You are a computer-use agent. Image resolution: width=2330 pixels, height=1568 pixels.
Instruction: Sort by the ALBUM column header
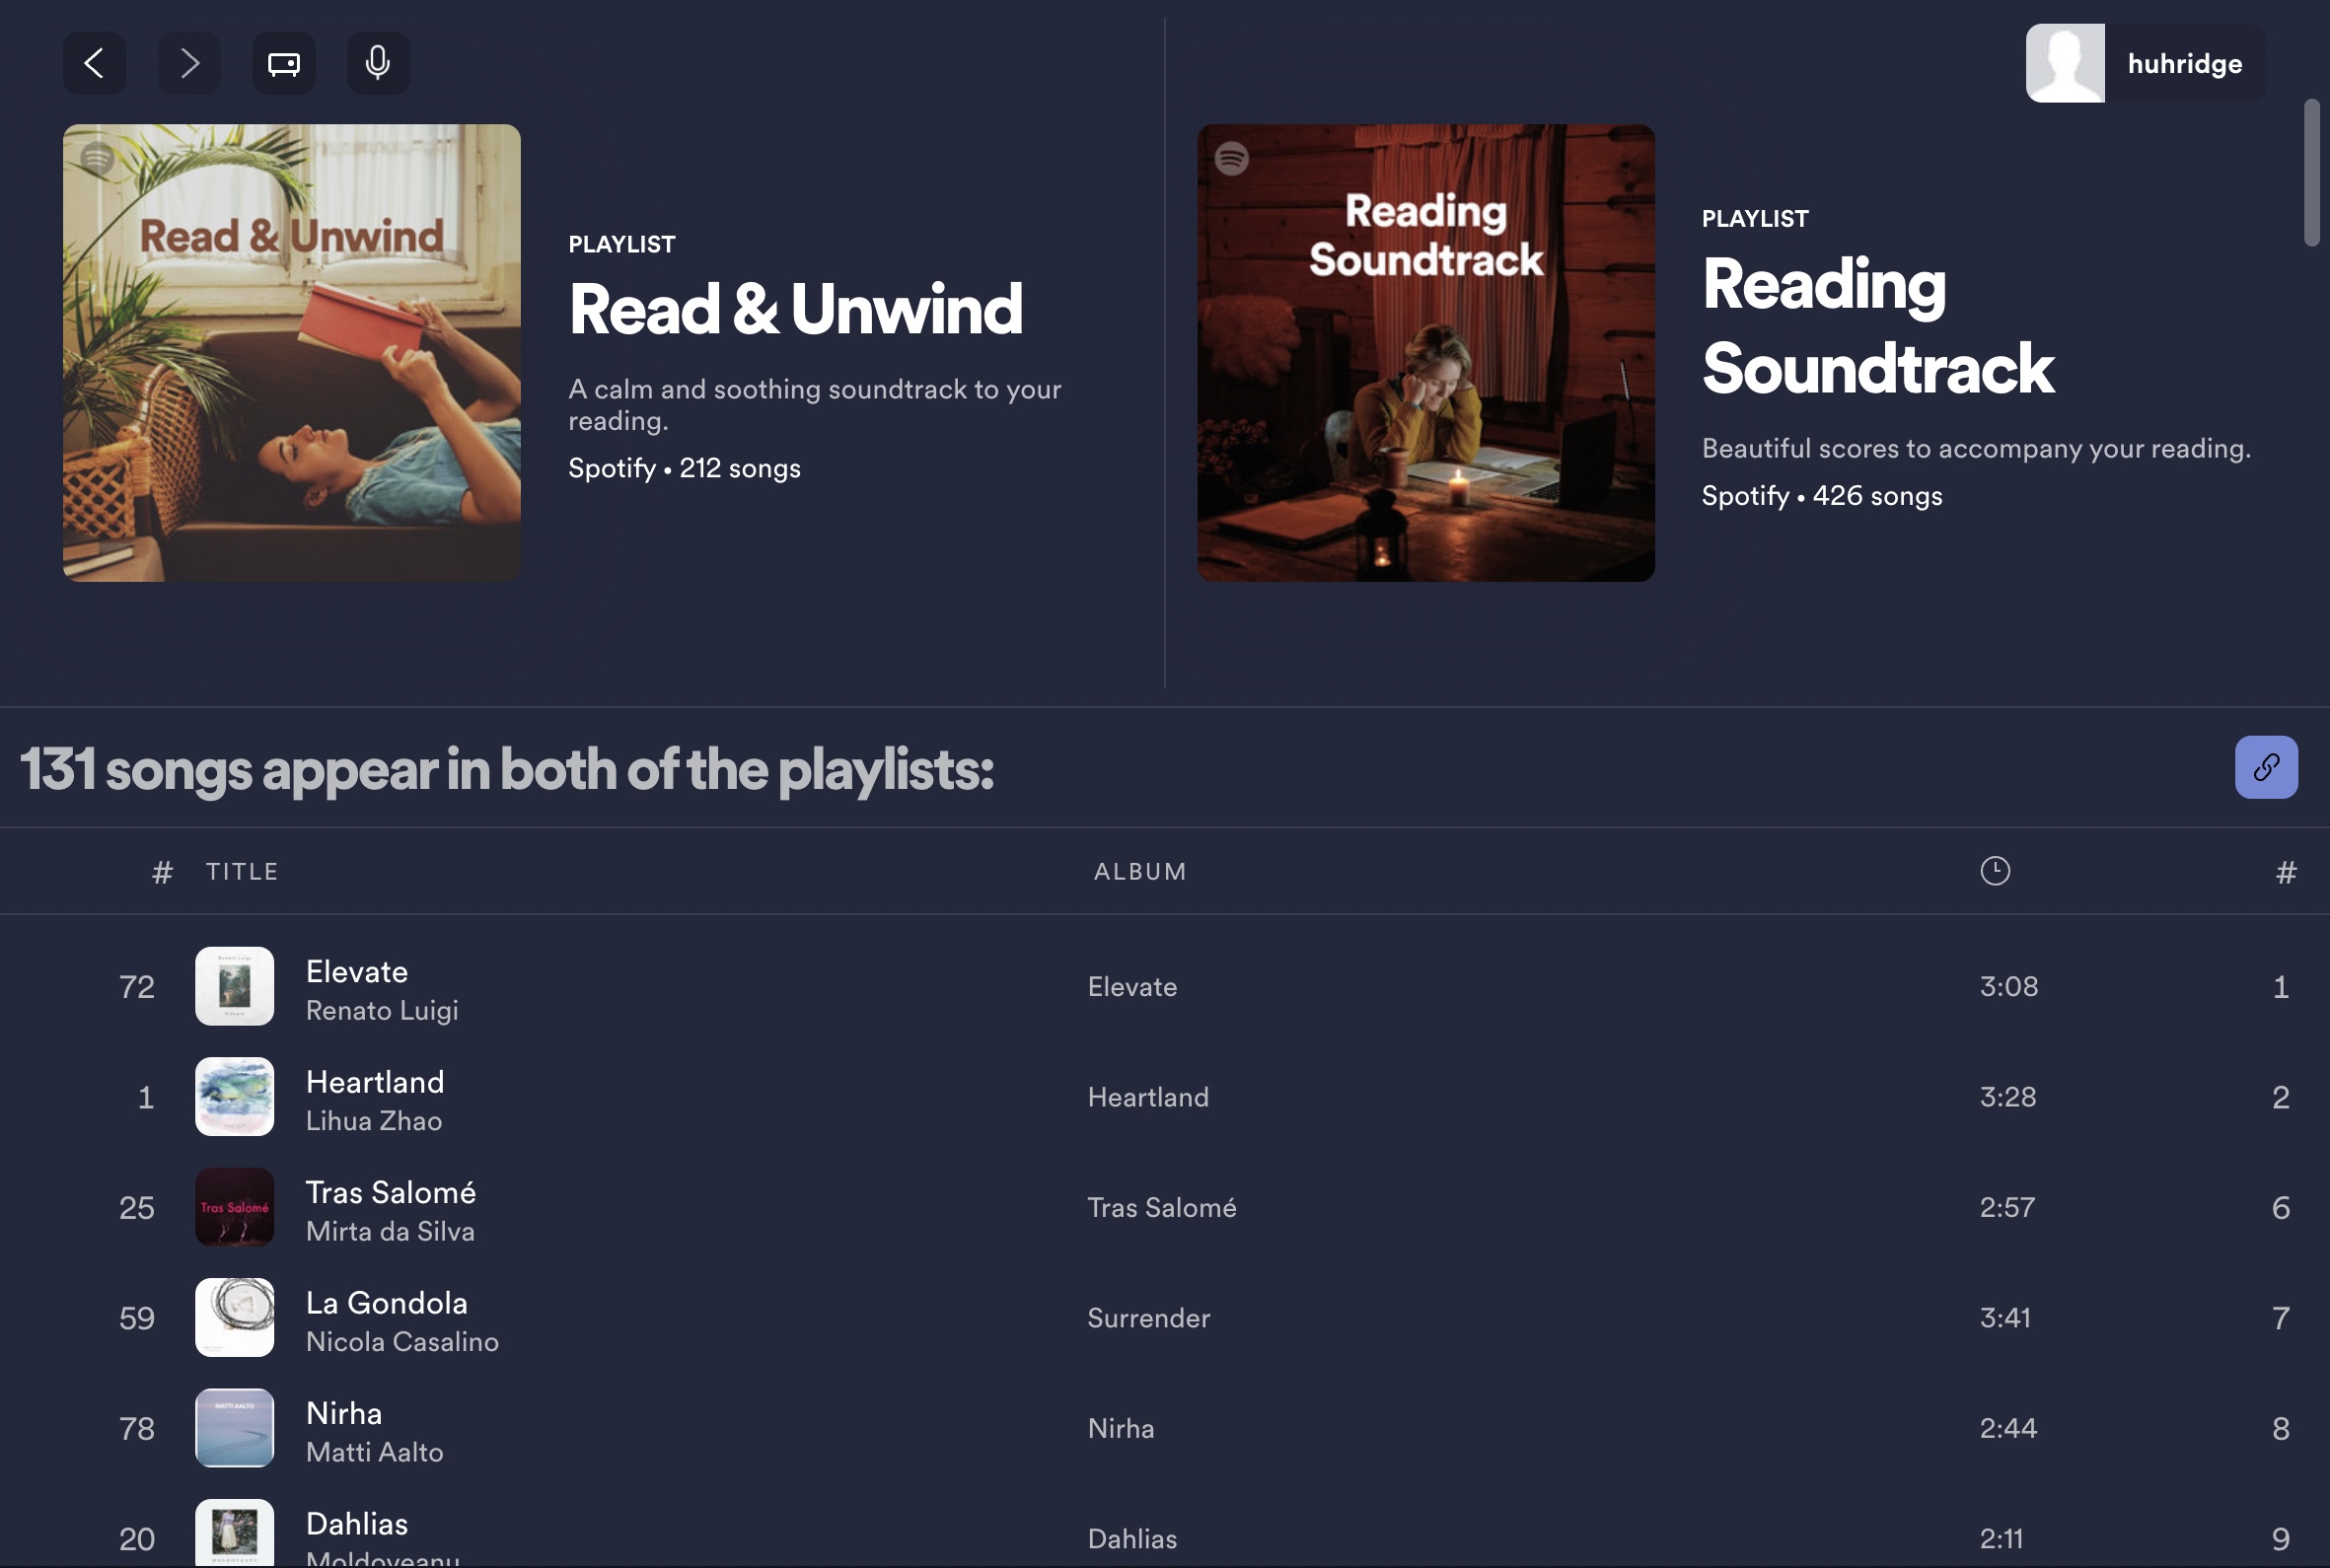tap(1139, 872)
